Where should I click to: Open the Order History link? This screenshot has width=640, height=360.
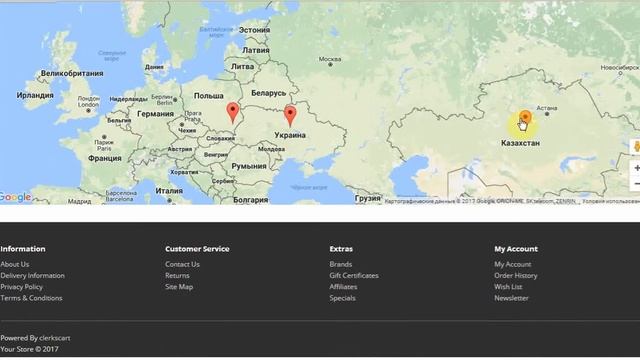(516, 276)
